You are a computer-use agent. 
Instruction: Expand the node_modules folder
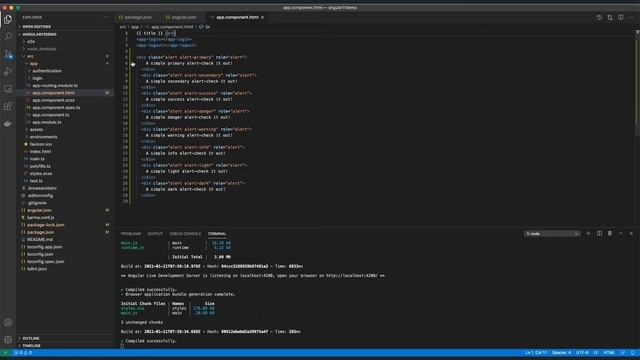click(65, 49)
